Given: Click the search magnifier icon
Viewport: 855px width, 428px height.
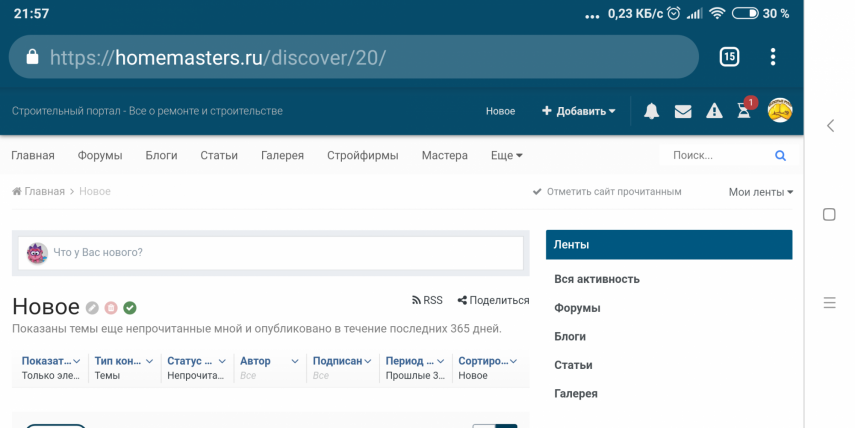Looking at the screenshot, I should click(x=780, y=156).
